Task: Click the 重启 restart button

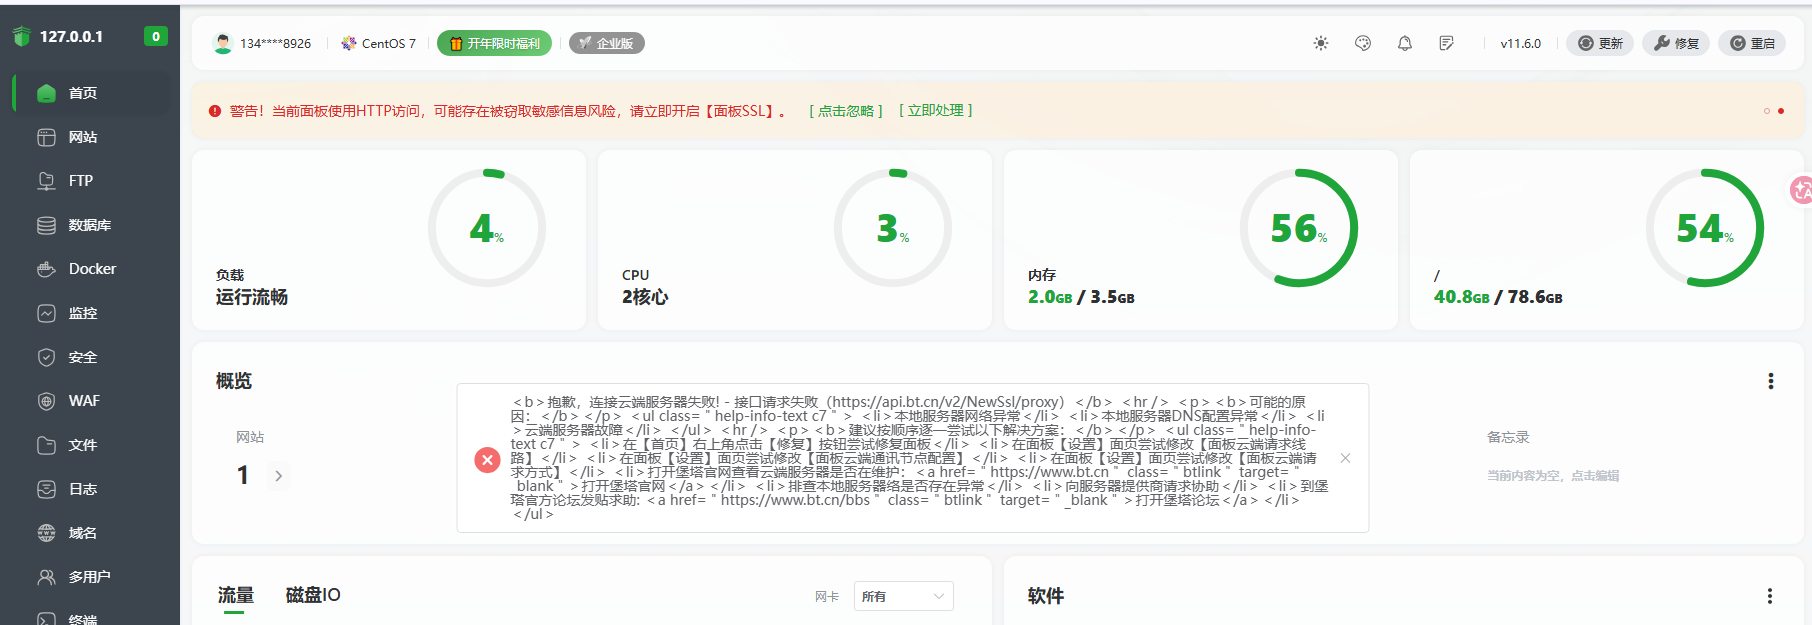Action: point(1752,43)
